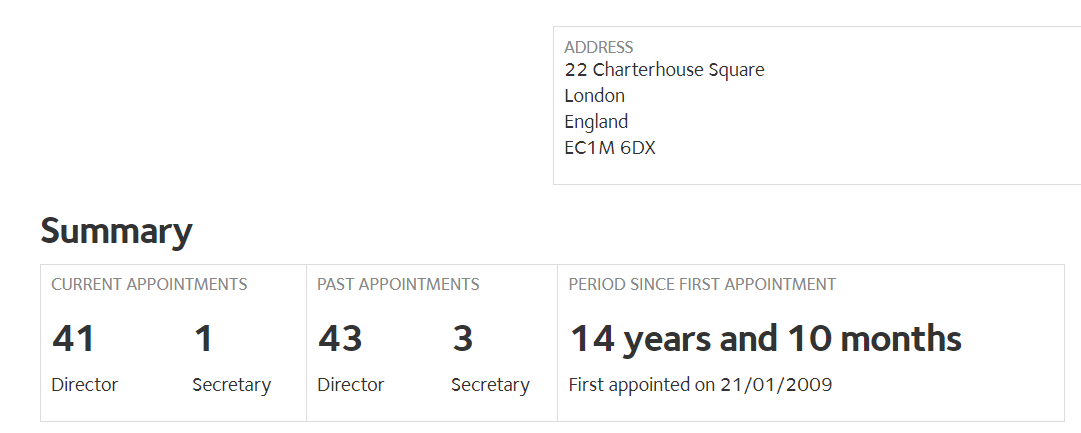Click the ADDRESS label
The width and height of the screenshot is (1081, 433).
[598, 47]
